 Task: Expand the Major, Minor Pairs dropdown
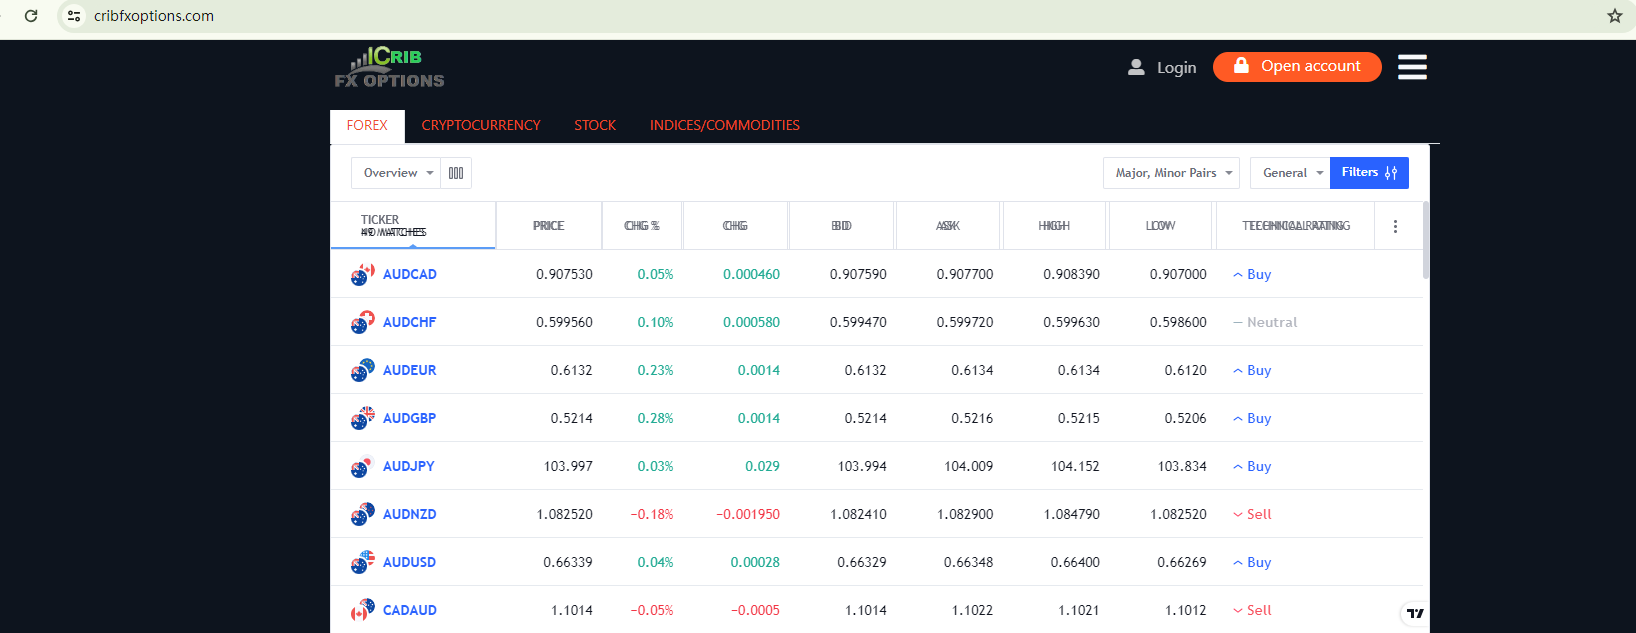pos(1171,173)
